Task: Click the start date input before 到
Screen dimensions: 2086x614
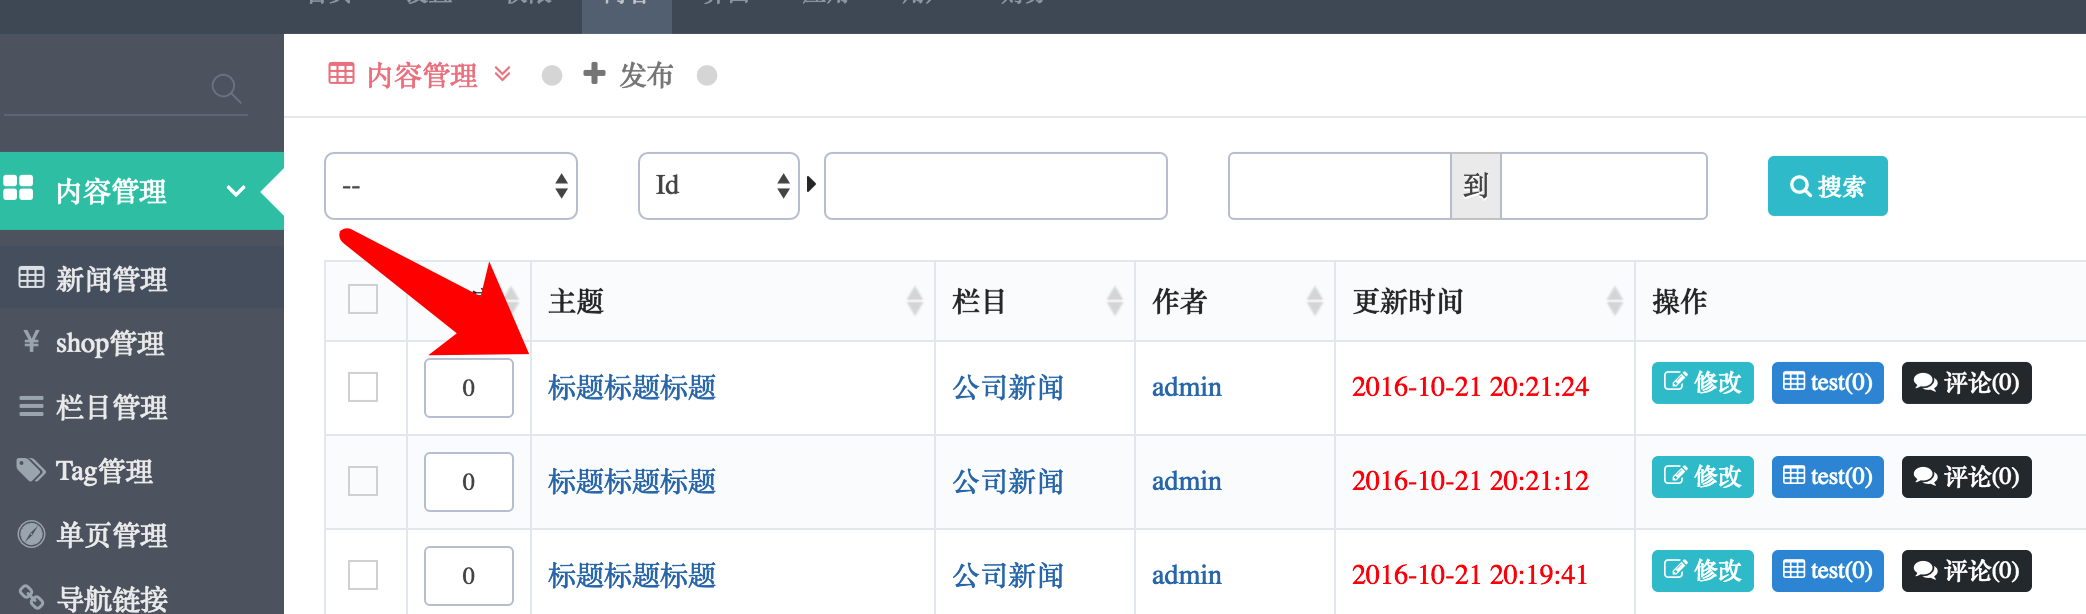Action: pos(1339,186)
